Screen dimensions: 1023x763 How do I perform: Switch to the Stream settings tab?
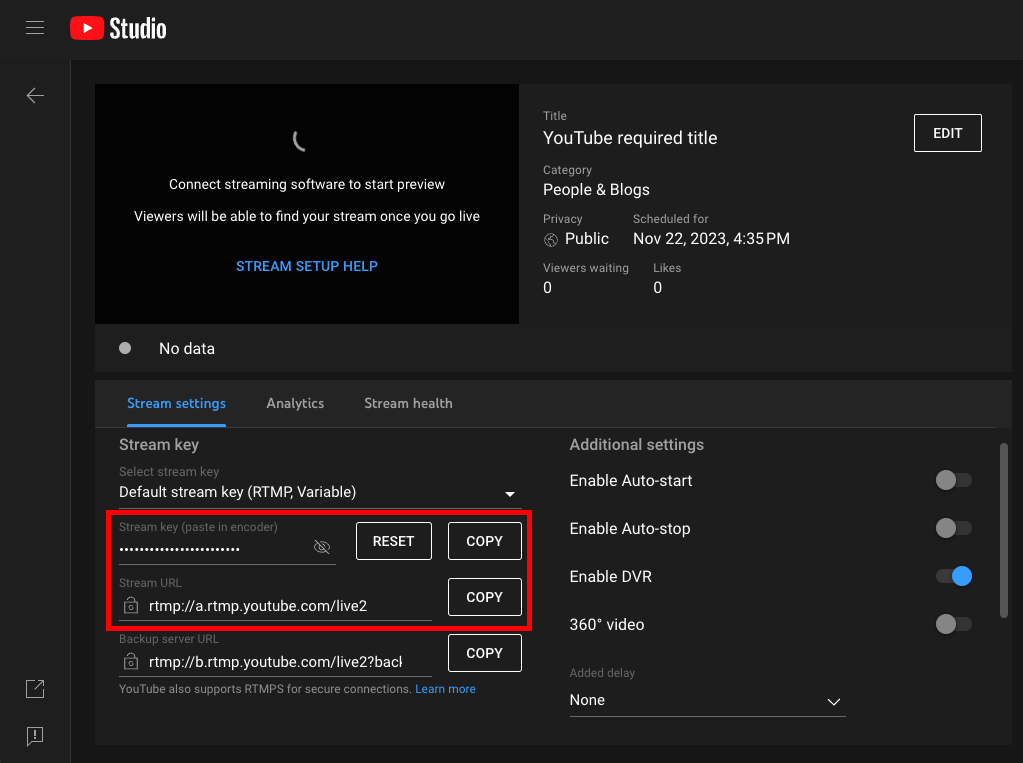(176, 403)
